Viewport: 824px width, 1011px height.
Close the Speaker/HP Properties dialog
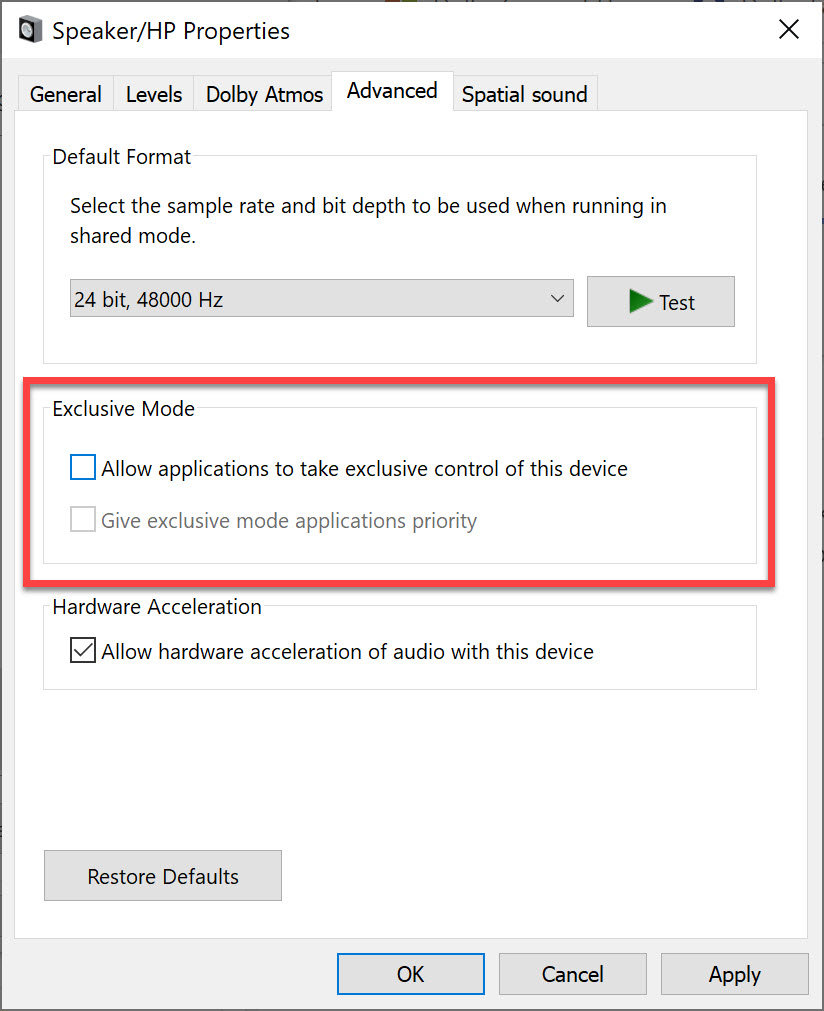789,30
